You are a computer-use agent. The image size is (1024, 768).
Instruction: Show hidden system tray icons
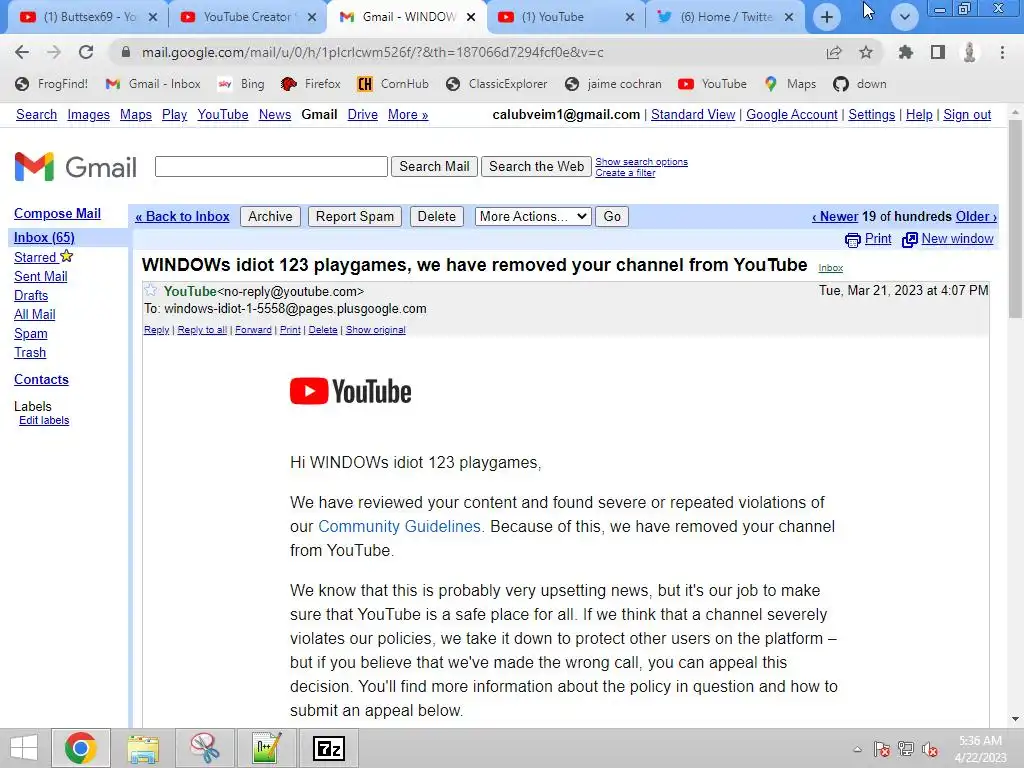coord(857,749)
